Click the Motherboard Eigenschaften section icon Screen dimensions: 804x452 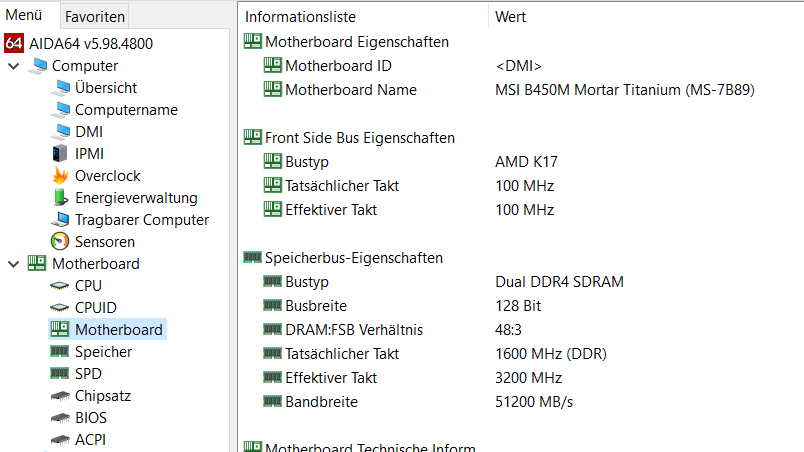[252, 41]
